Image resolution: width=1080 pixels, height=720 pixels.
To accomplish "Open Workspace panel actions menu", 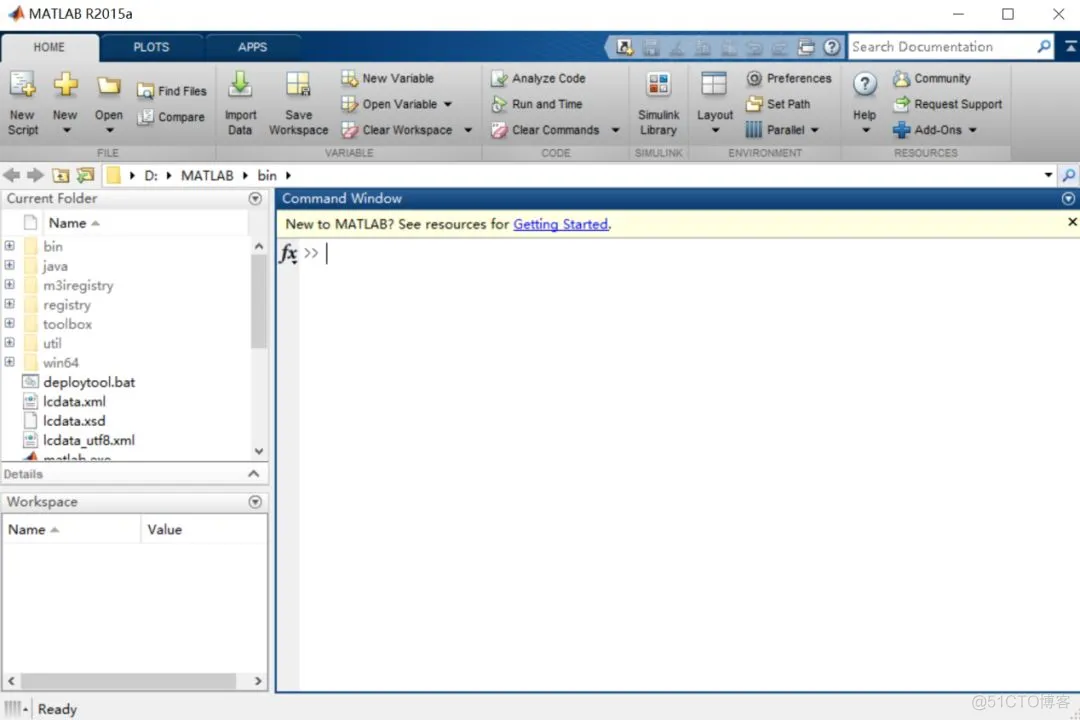I will coord(255,502).
